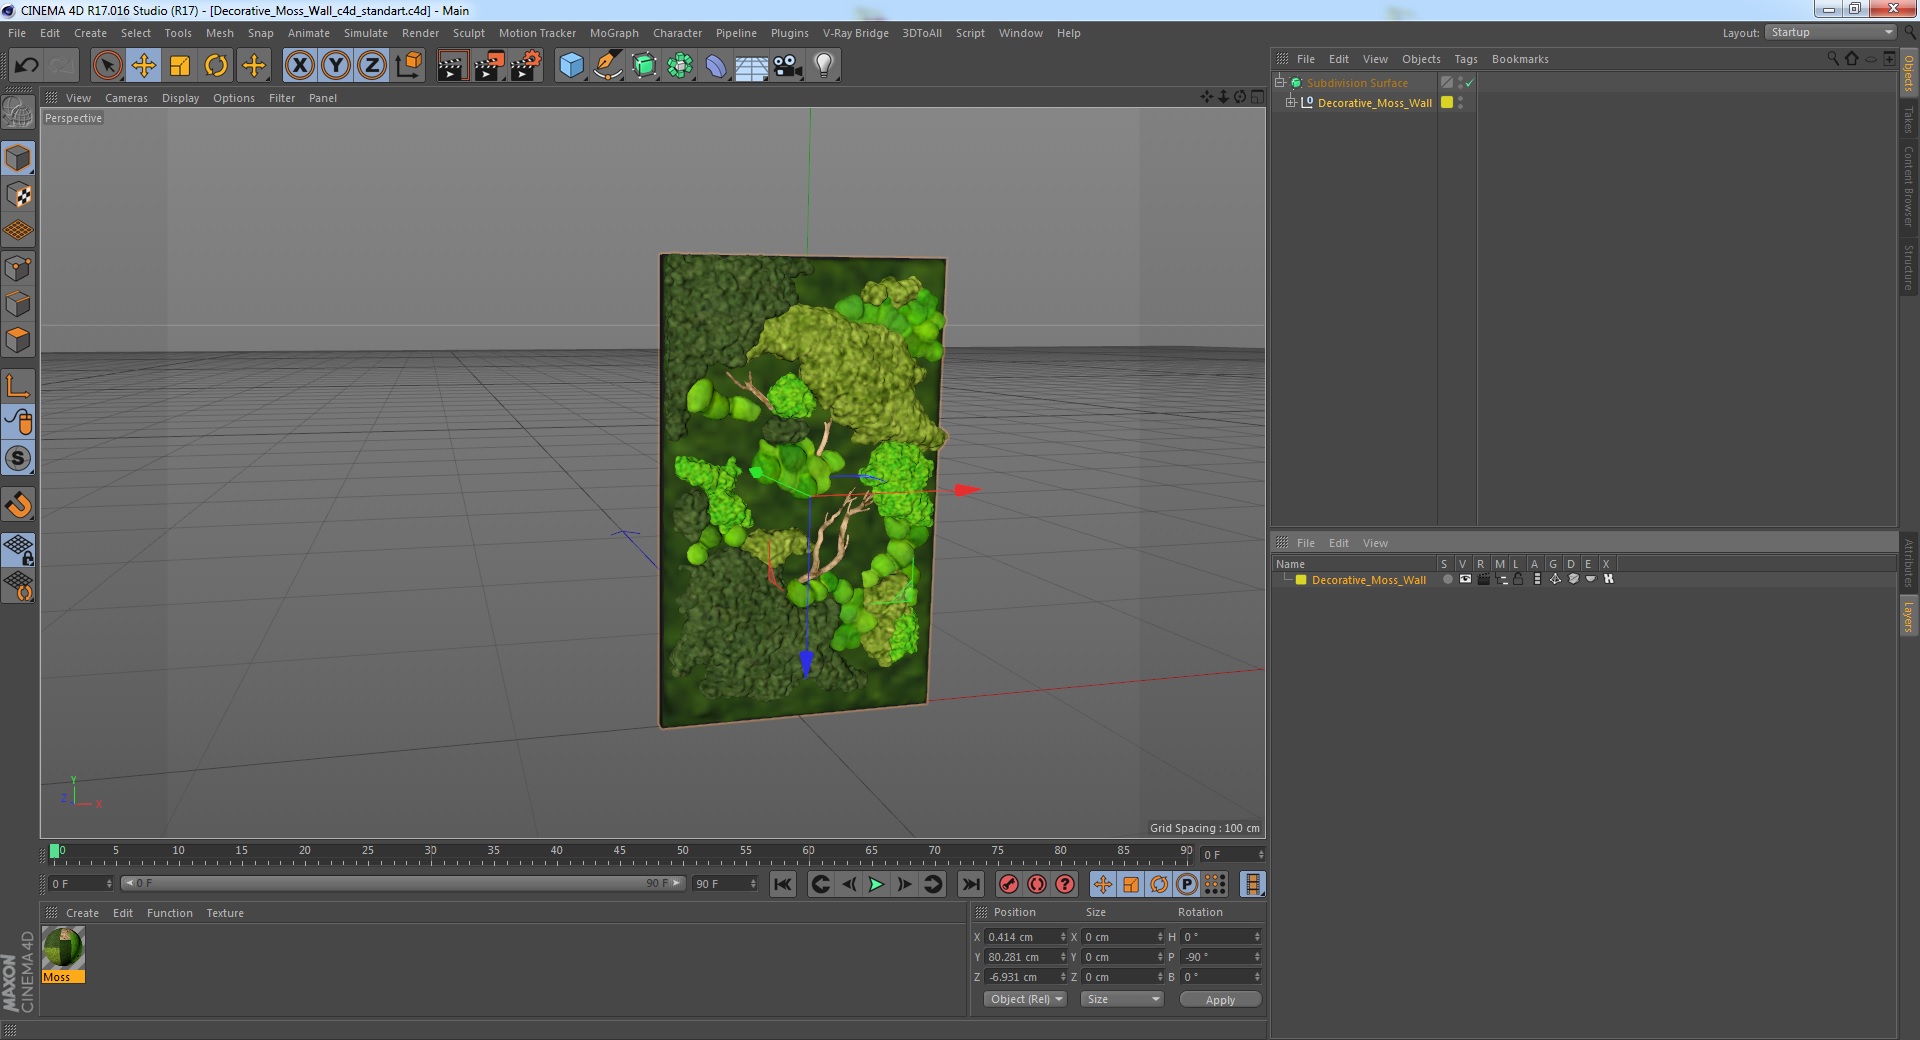This screenshot has width=1920, height=1040.
Task: Click Decorative_Moss_Wall yellow layer swatch in Objects
Action: (1446, 102)
